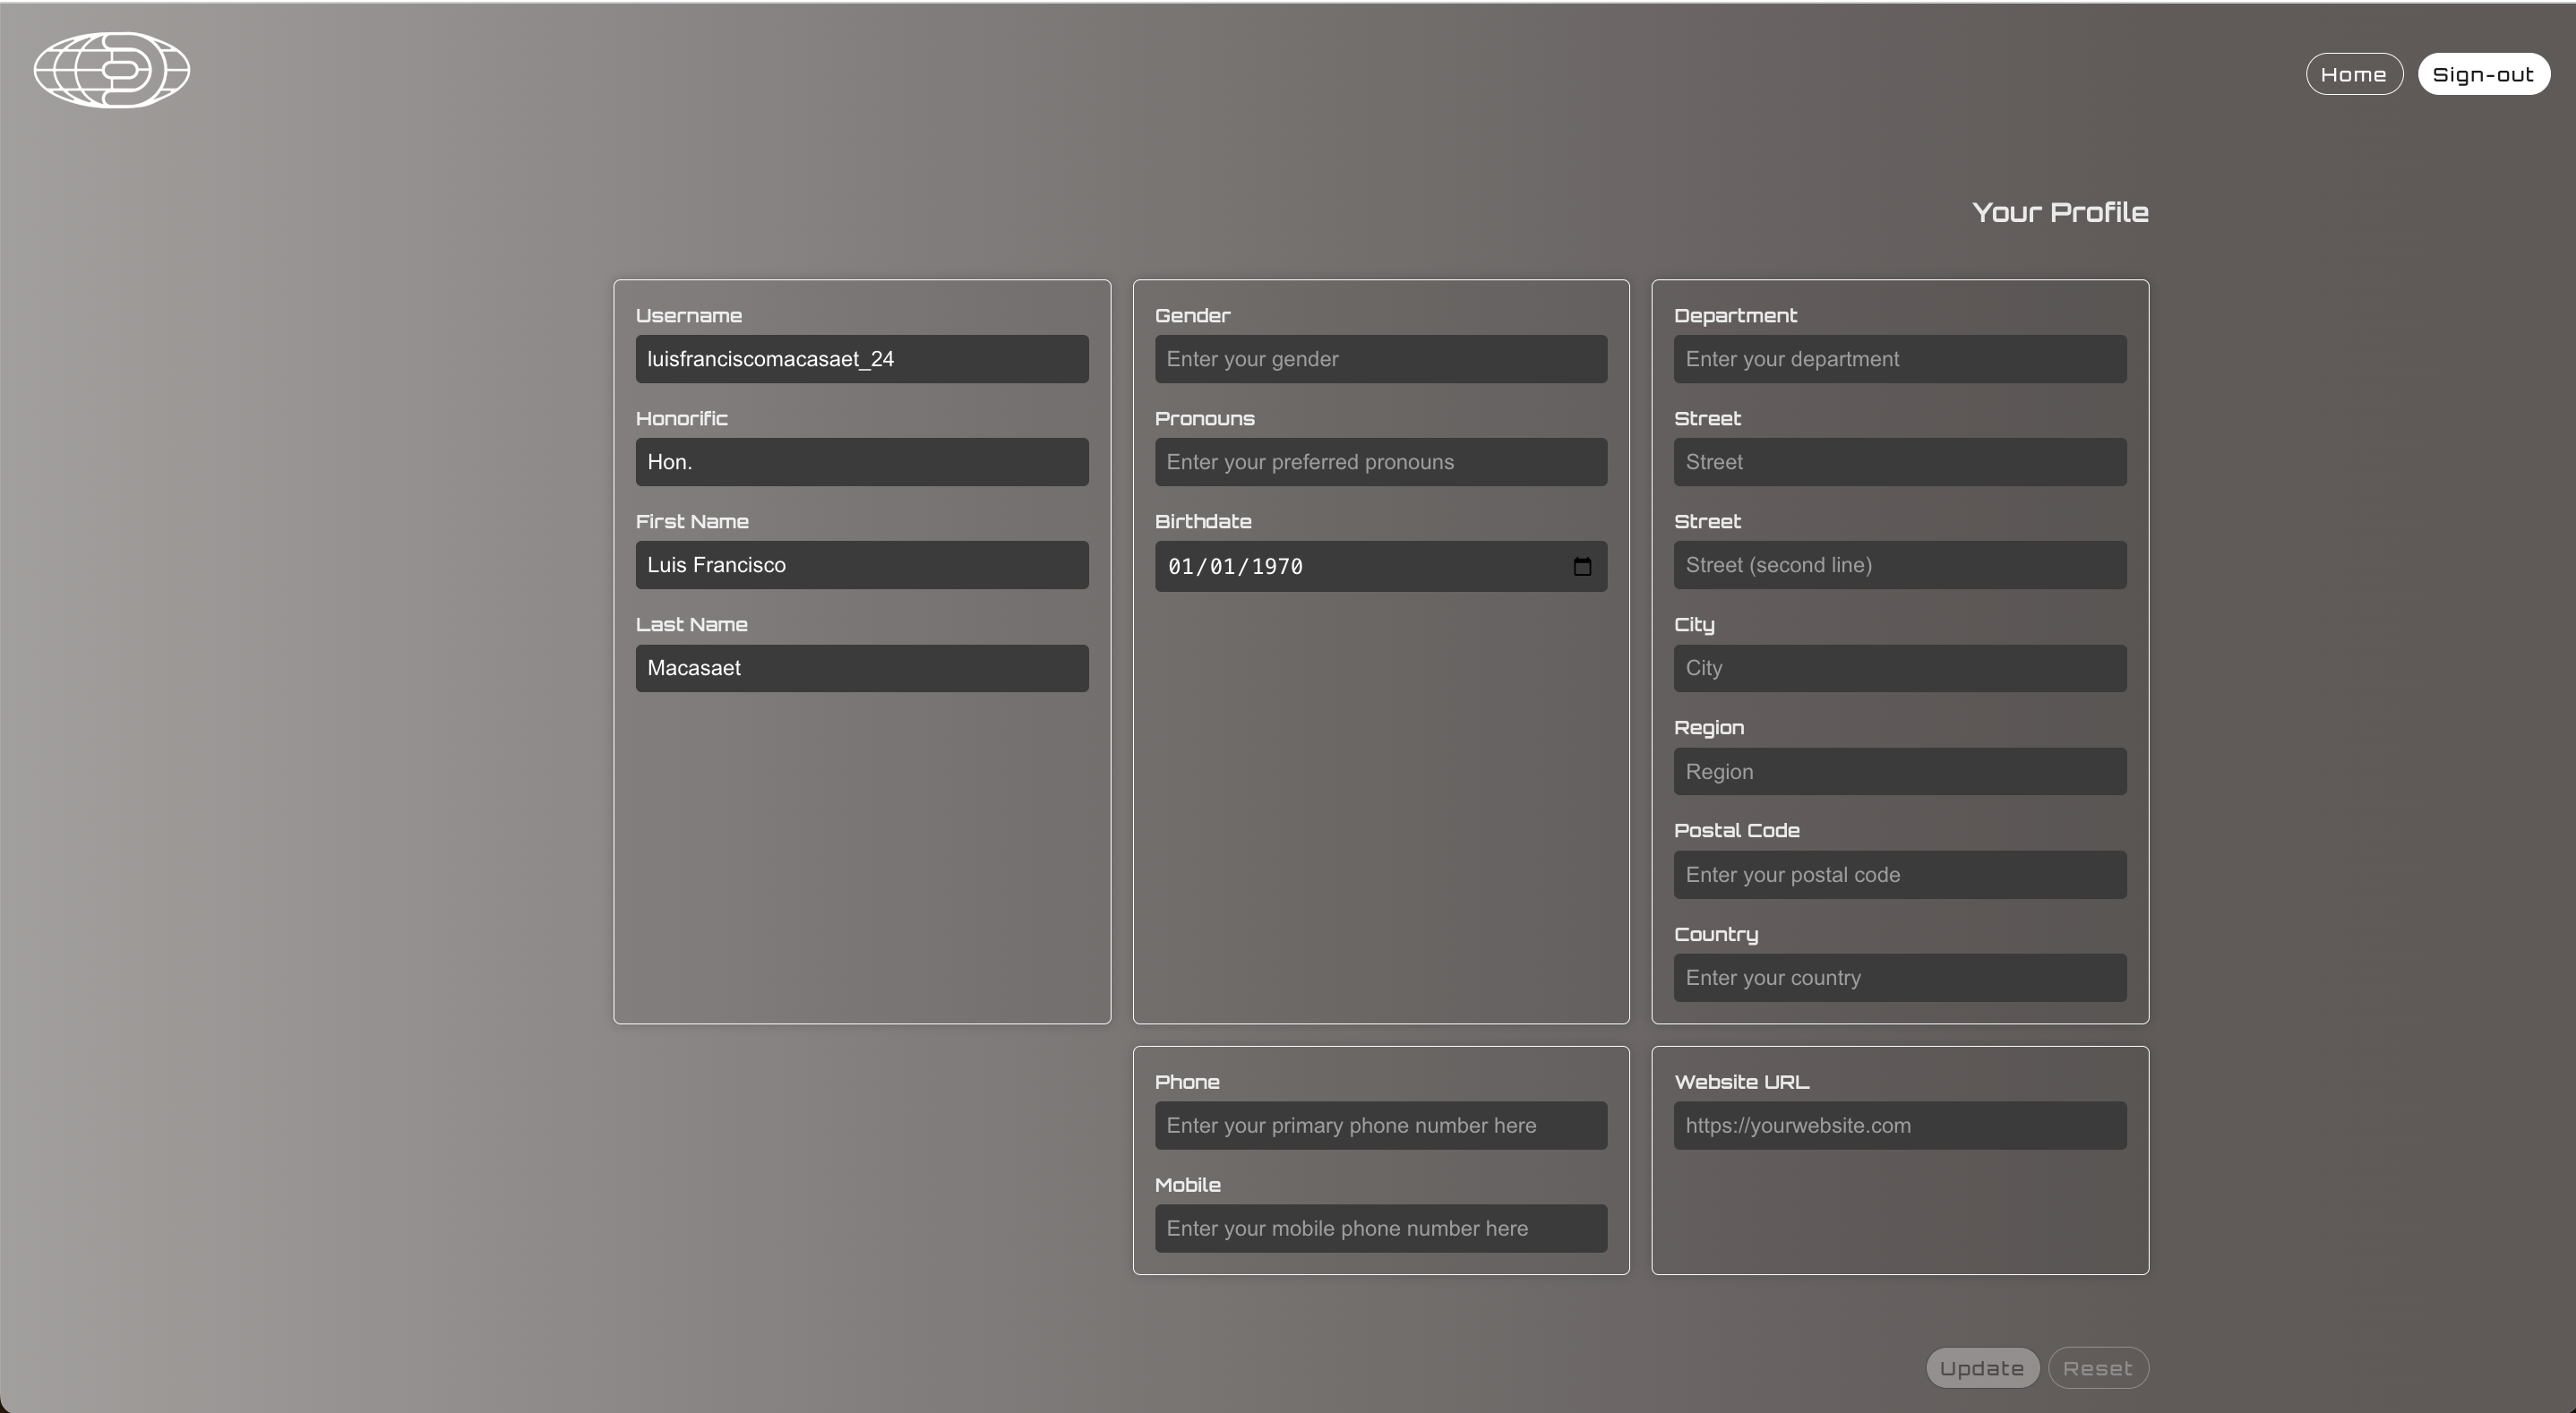The height and width of the screenshot is (1413, 2576).
Task: Click the Update button
Action: [x=1981, y=1367]
